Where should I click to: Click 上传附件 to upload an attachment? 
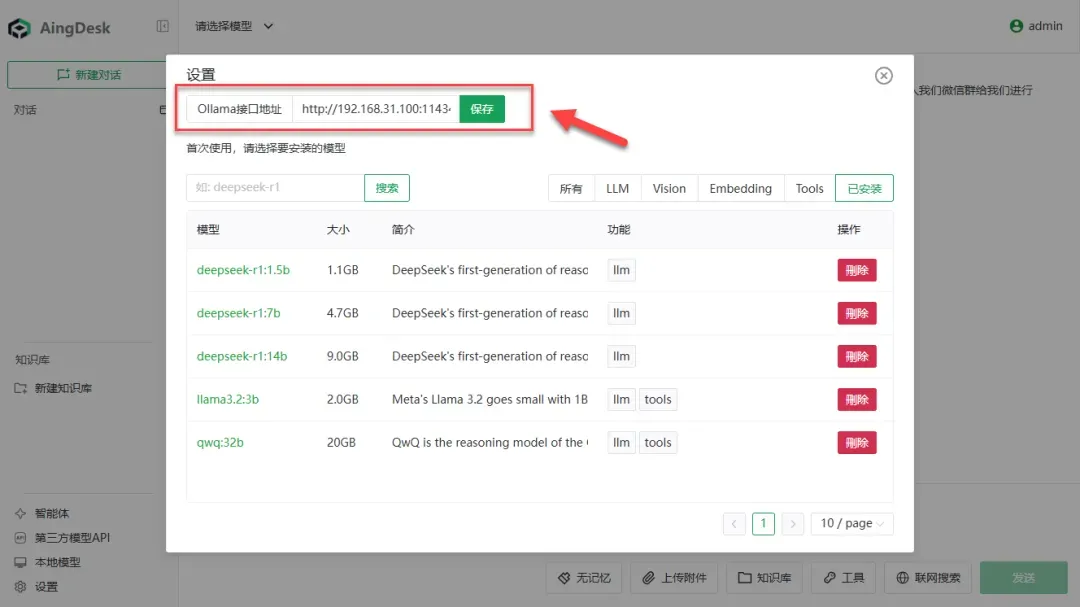click(674, 578)
